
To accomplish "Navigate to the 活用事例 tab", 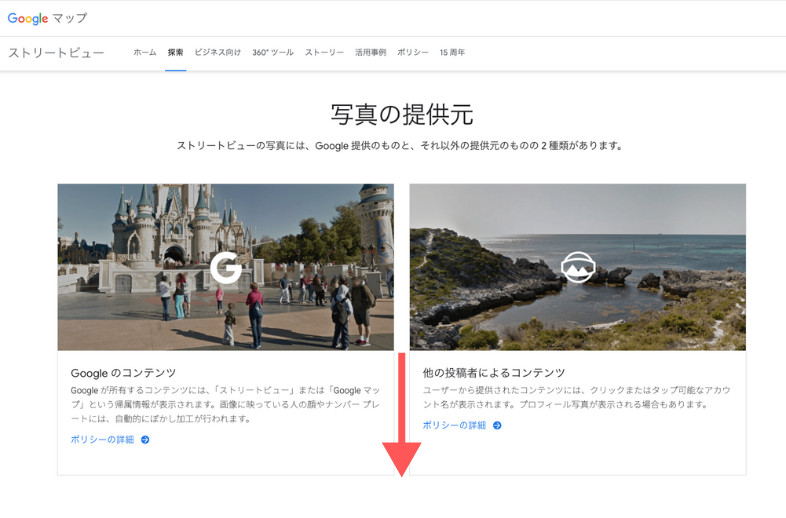I will (x=370, y=52).
